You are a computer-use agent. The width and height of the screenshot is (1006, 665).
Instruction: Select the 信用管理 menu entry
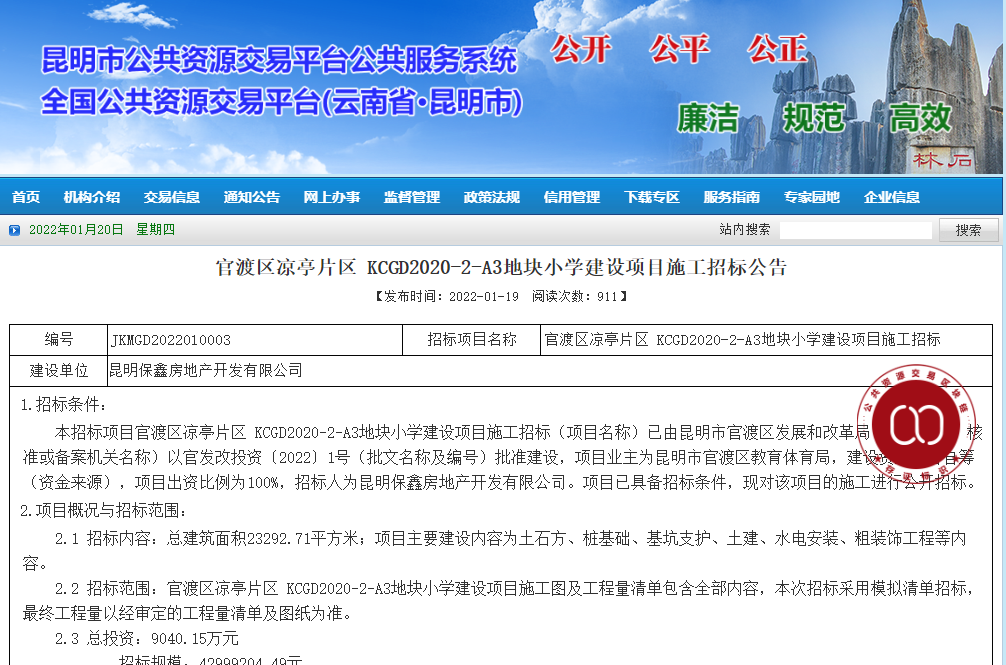pyautogui.click(x=572, y=197)
